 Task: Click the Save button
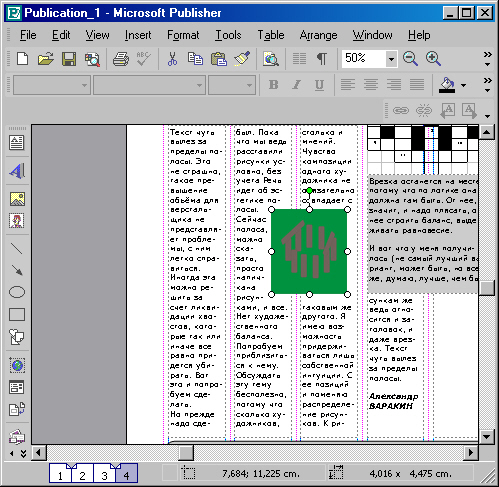pos(69,59)
